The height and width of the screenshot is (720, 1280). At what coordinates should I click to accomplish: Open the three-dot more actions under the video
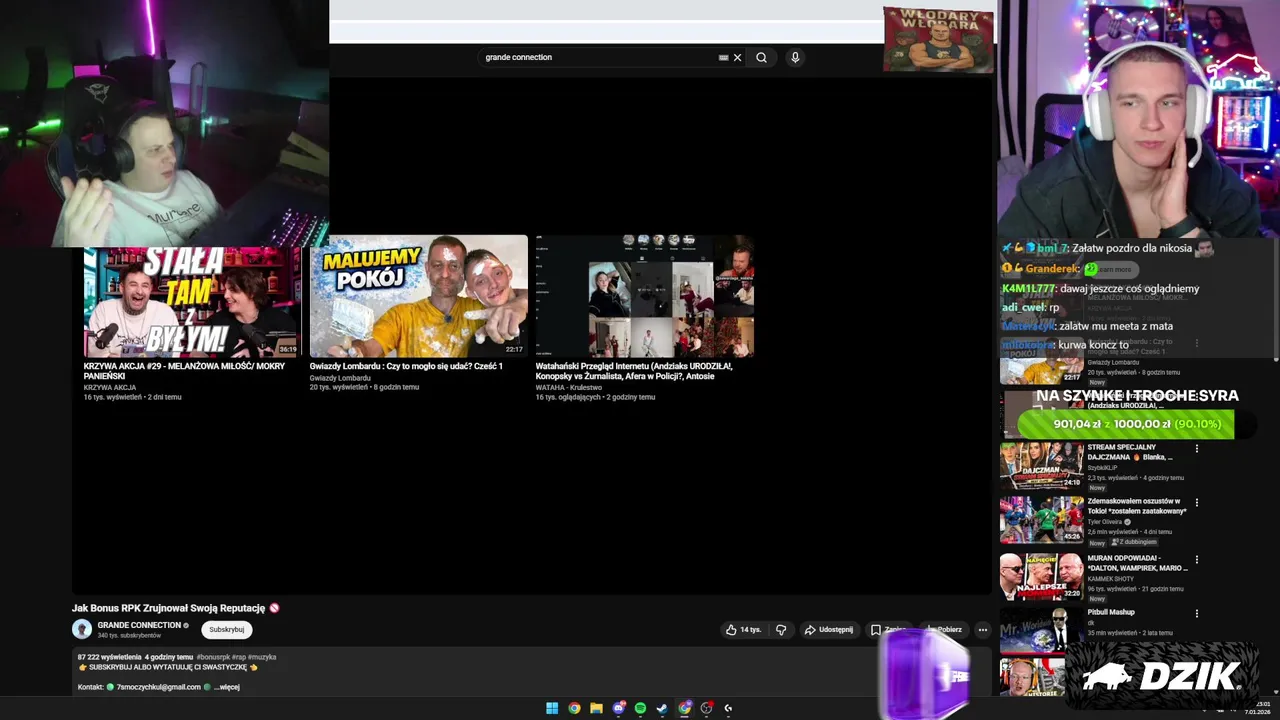tap(983, 630)
